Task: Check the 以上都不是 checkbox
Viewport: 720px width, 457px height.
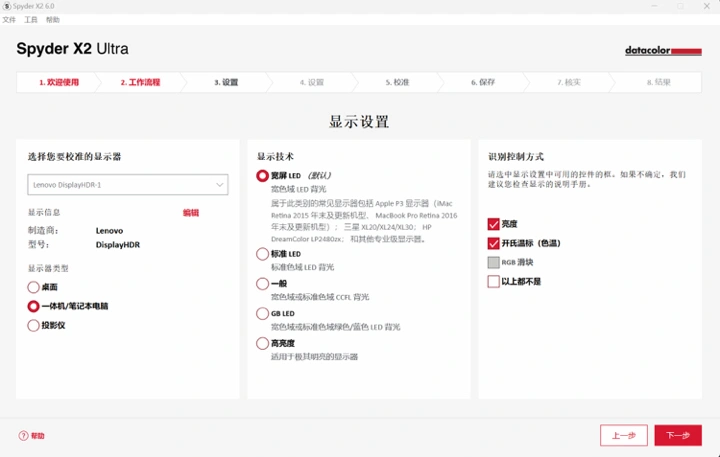Action: click(x=493, y=281)
